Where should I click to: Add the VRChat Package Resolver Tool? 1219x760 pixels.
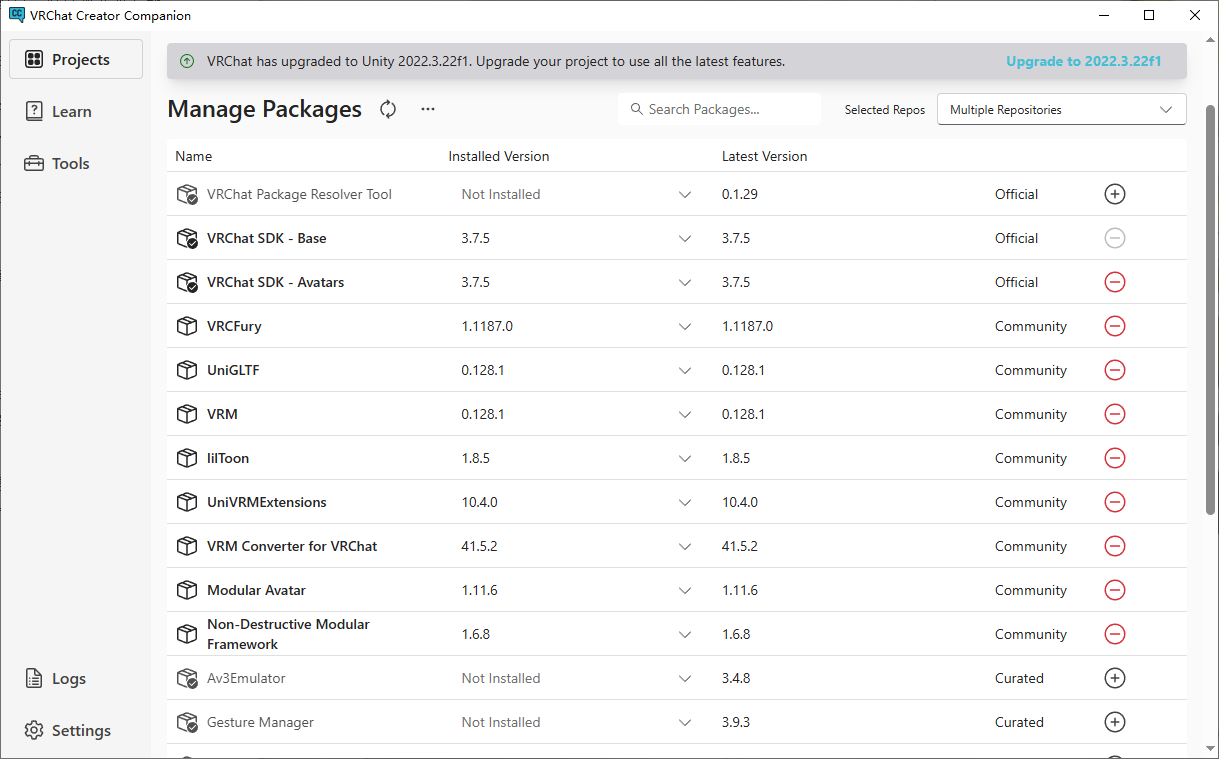pos(1115,194)
